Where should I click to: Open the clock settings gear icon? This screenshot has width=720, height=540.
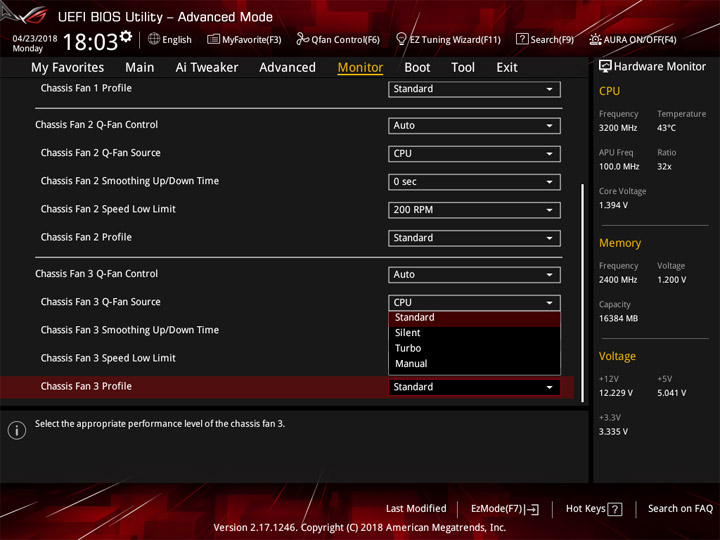(x=126, y=37)
